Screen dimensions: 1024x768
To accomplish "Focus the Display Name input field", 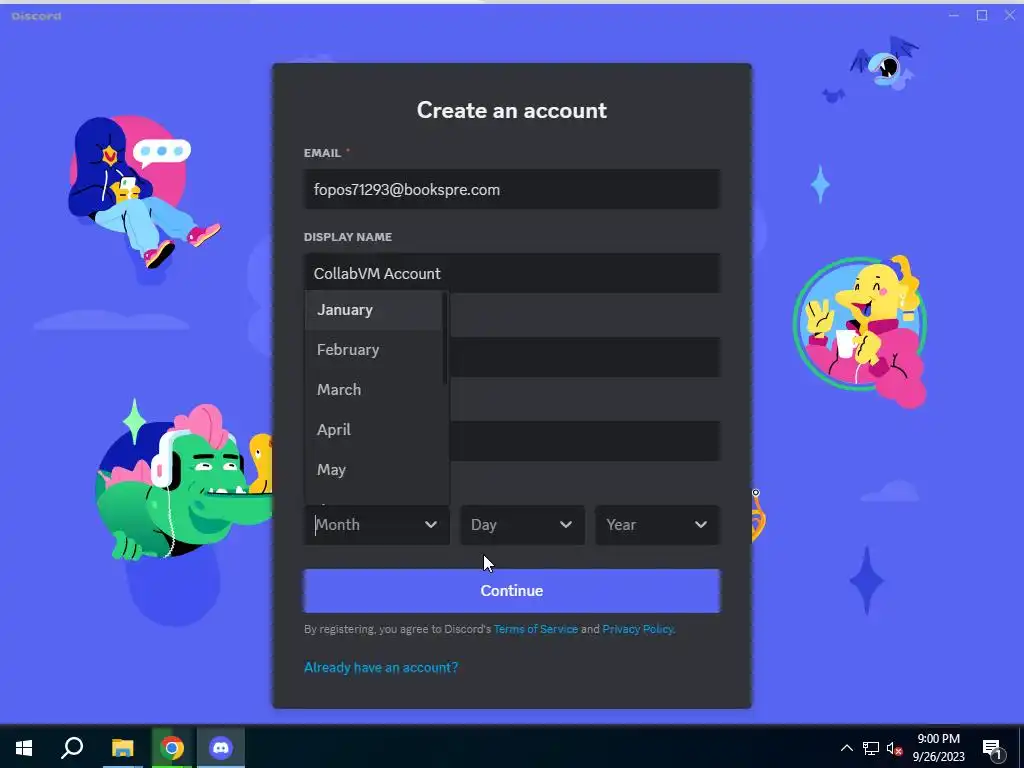I will (x=512, y=274).
